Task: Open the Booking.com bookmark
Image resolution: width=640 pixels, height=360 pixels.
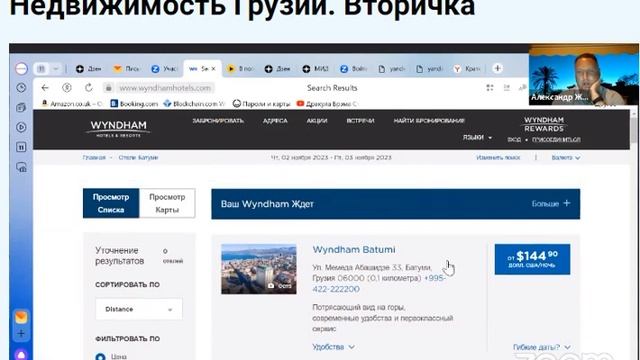Action: [134, 104]
